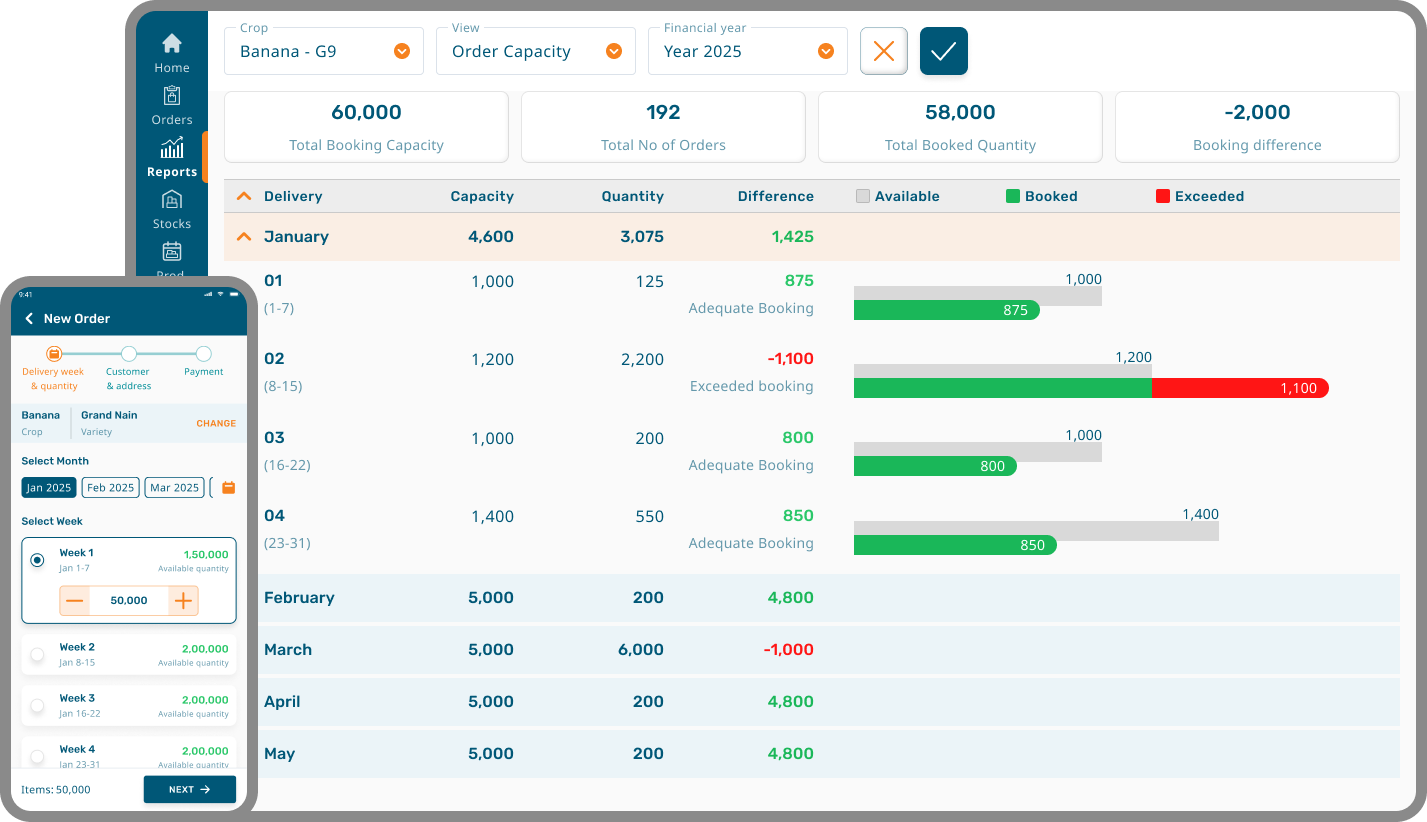Confirm filters with the checkmark button

(943, 51)
